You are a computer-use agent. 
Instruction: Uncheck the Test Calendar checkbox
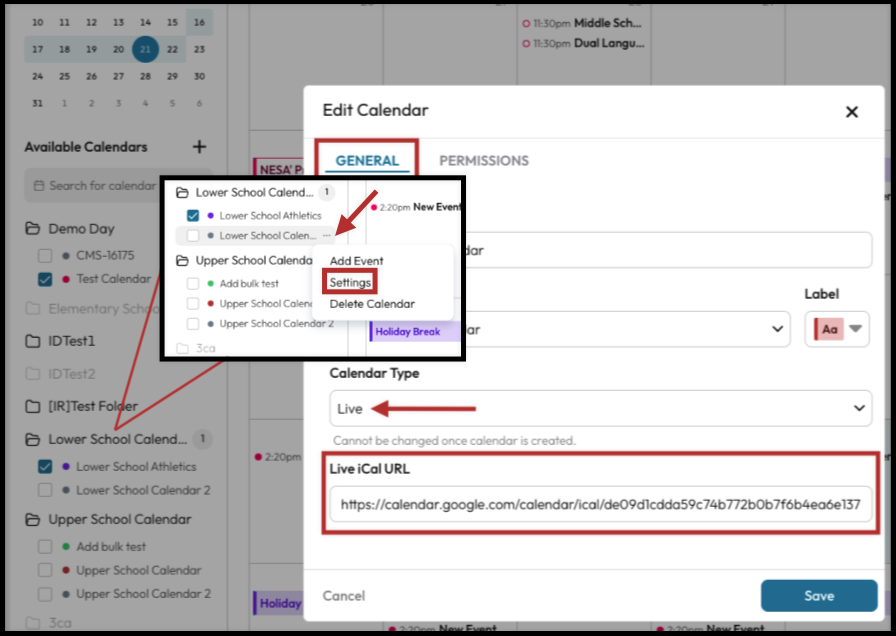pos(45,279)
